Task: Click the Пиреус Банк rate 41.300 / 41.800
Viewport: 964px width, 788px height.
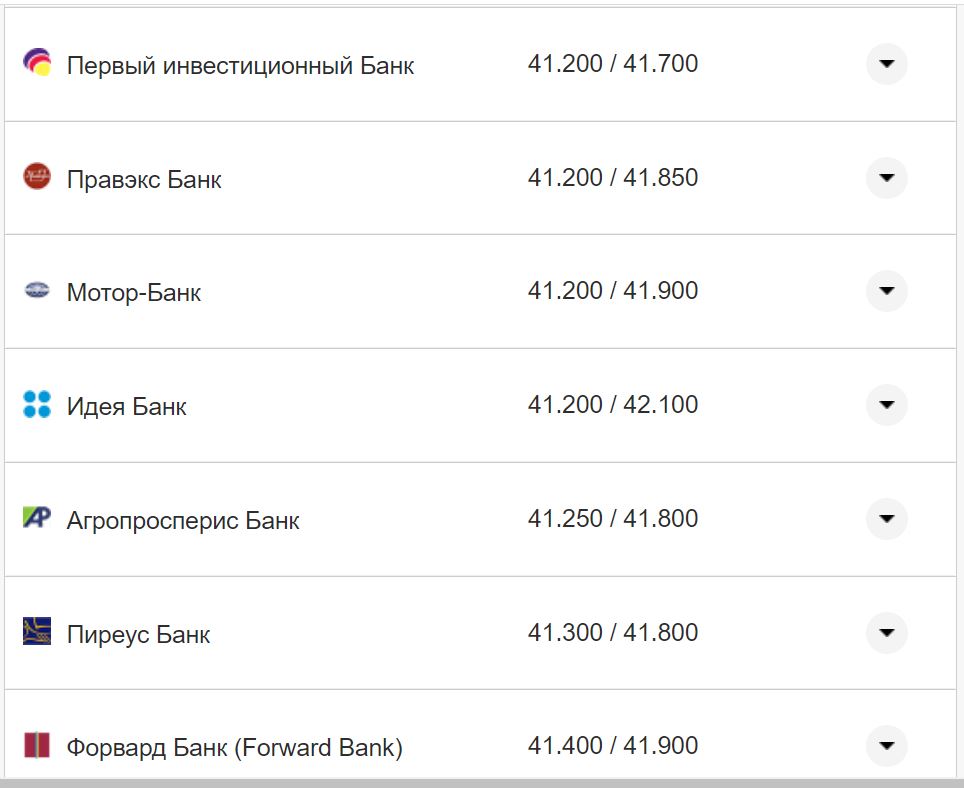Action: click(x=613, y=633)
